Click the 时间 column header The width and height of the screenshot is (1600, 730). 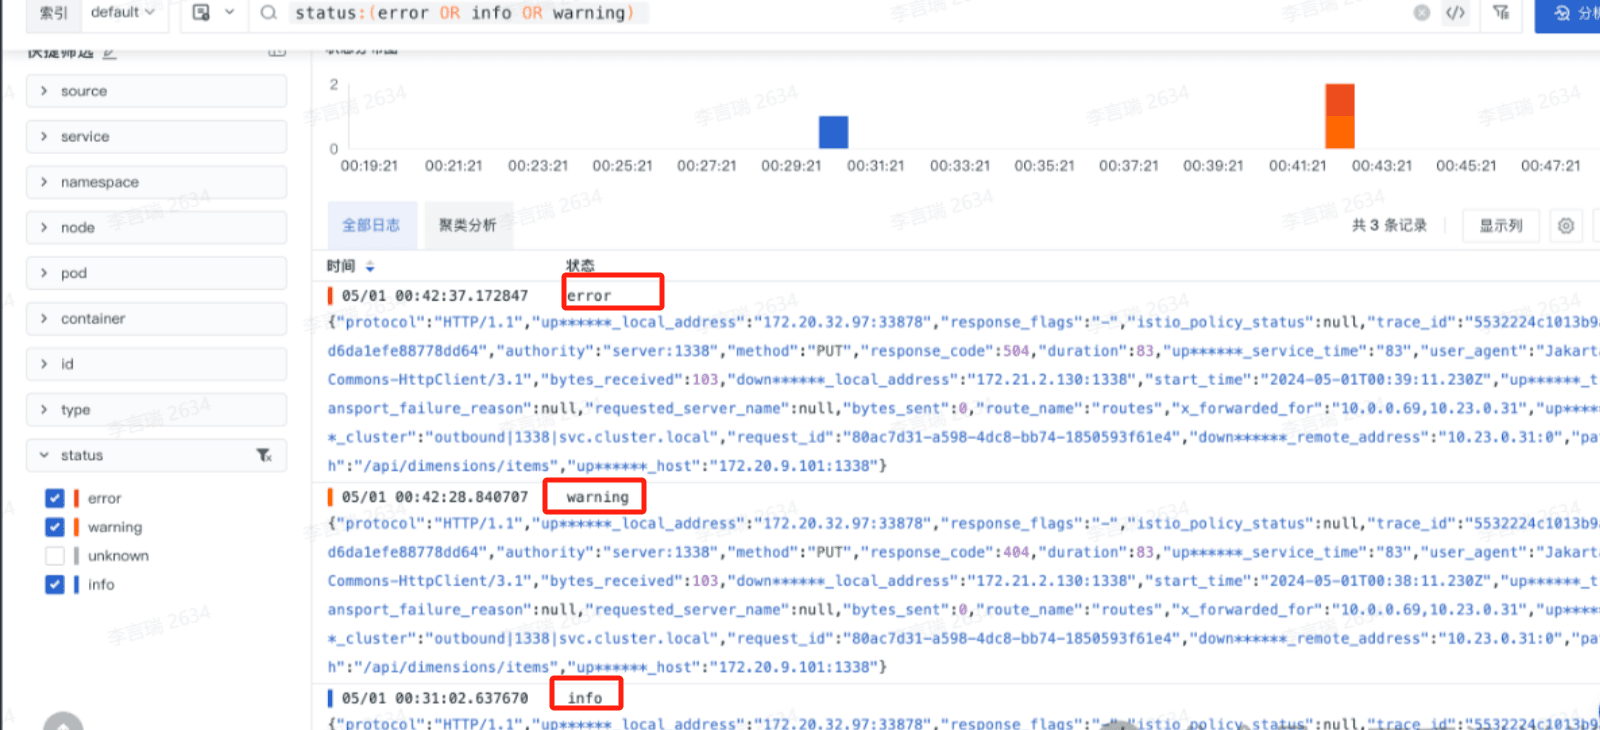click(x=341, y=266)
